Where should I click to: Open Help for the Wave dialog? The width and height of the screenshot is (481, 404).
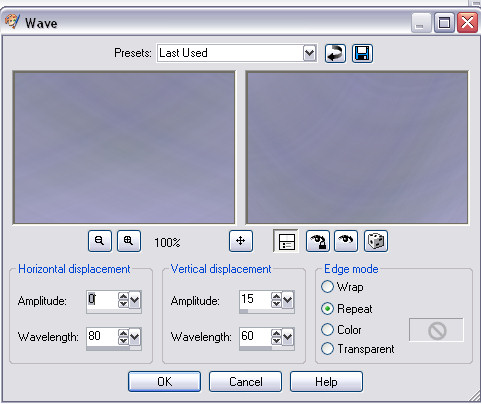coord(326,381)
